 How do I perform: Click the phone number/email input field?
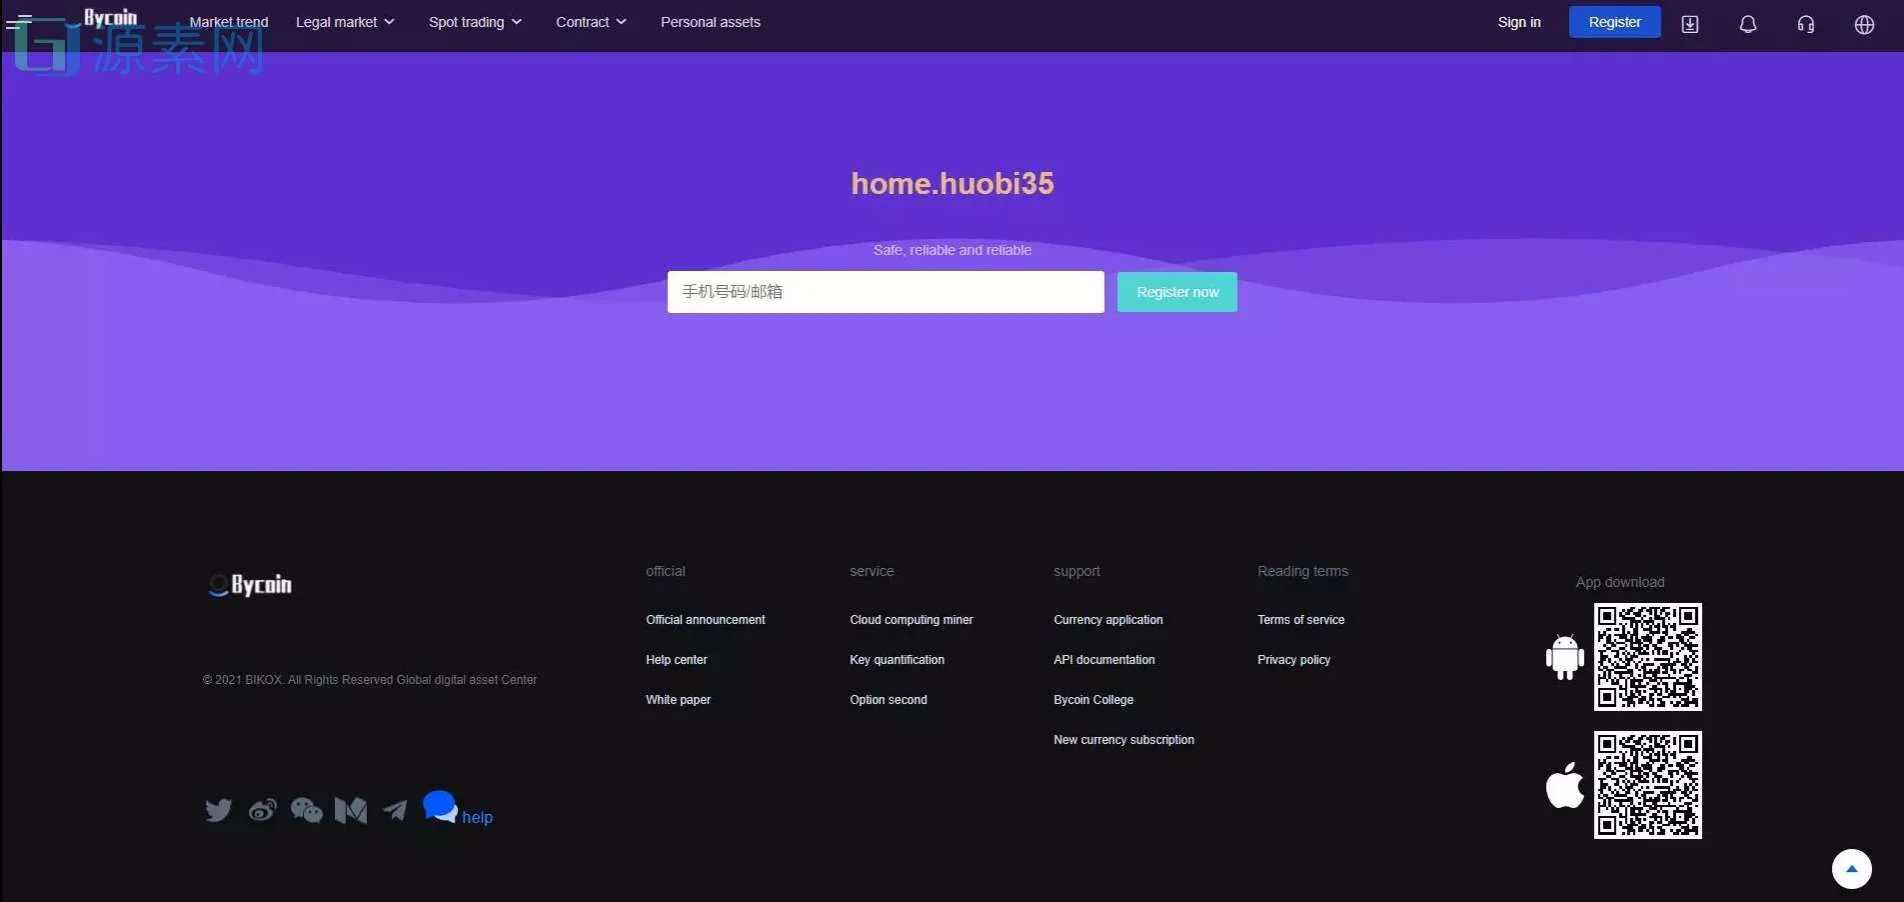(885, 292)
